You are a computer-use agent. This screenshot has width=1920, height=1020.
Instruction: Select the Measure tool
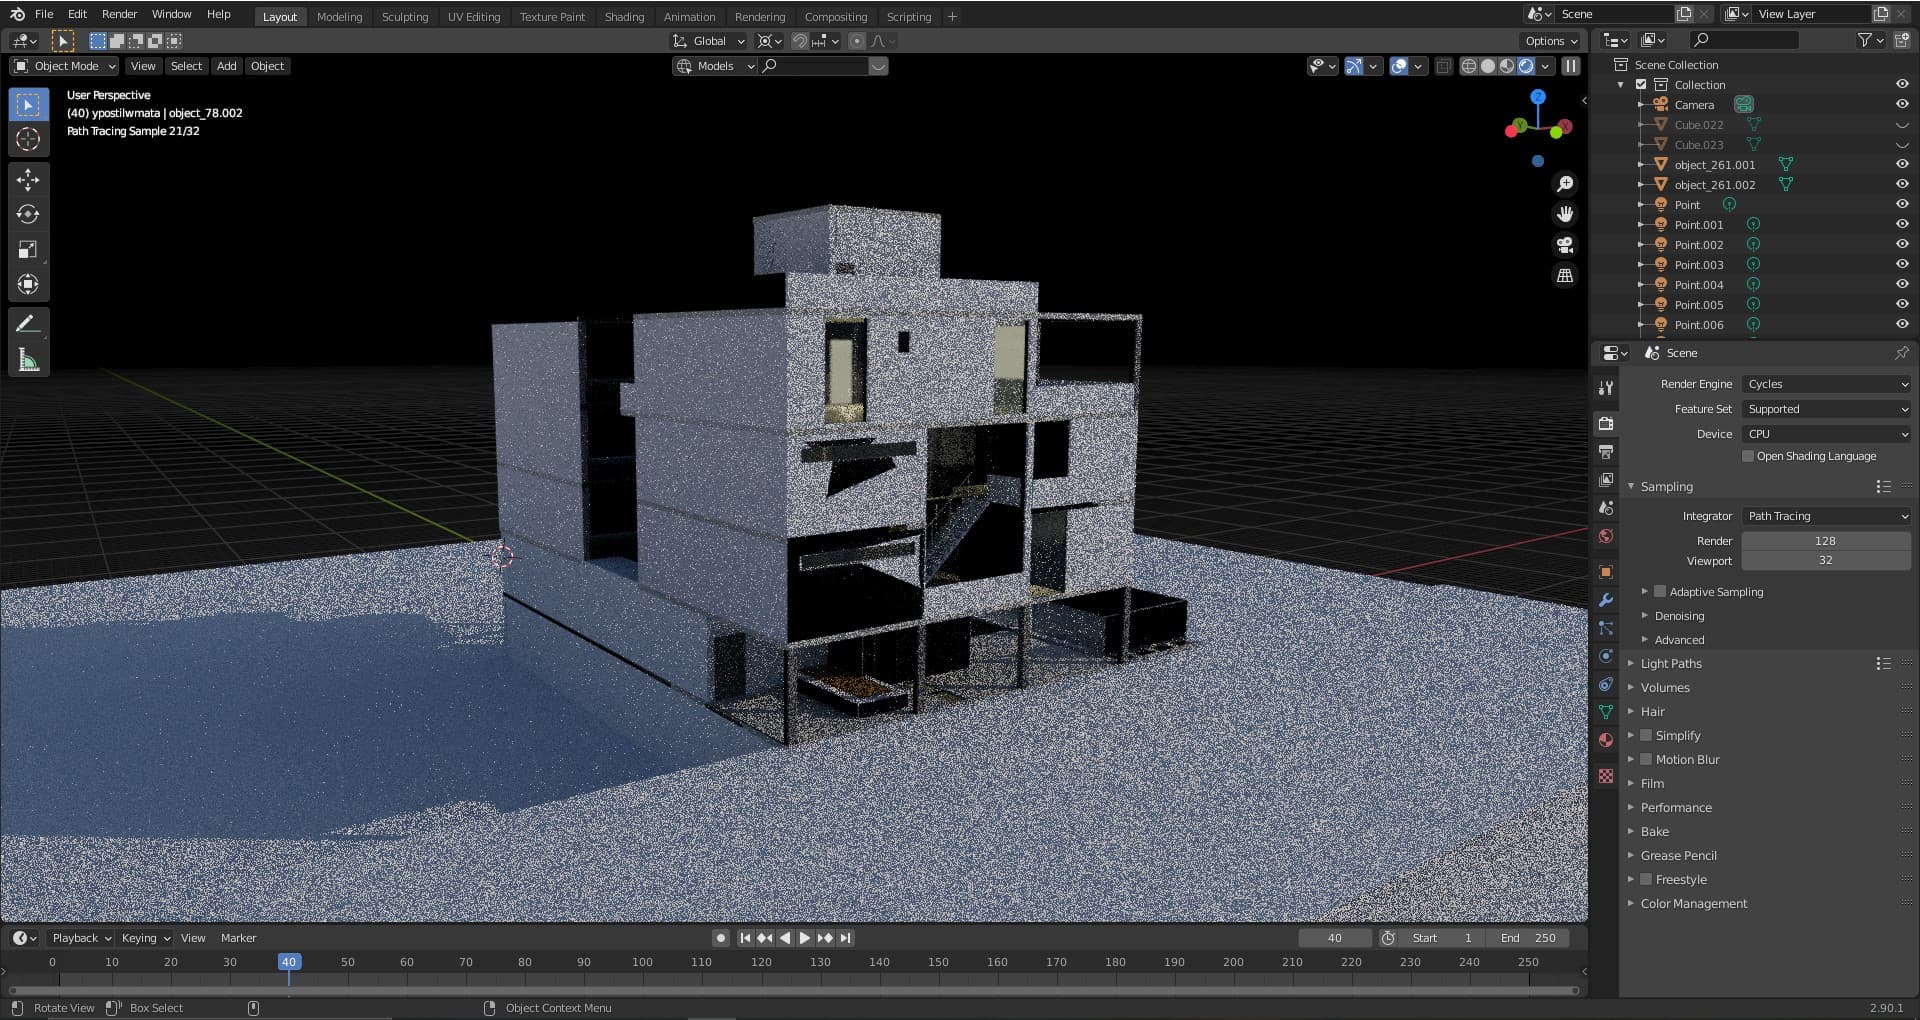(28, 360)
